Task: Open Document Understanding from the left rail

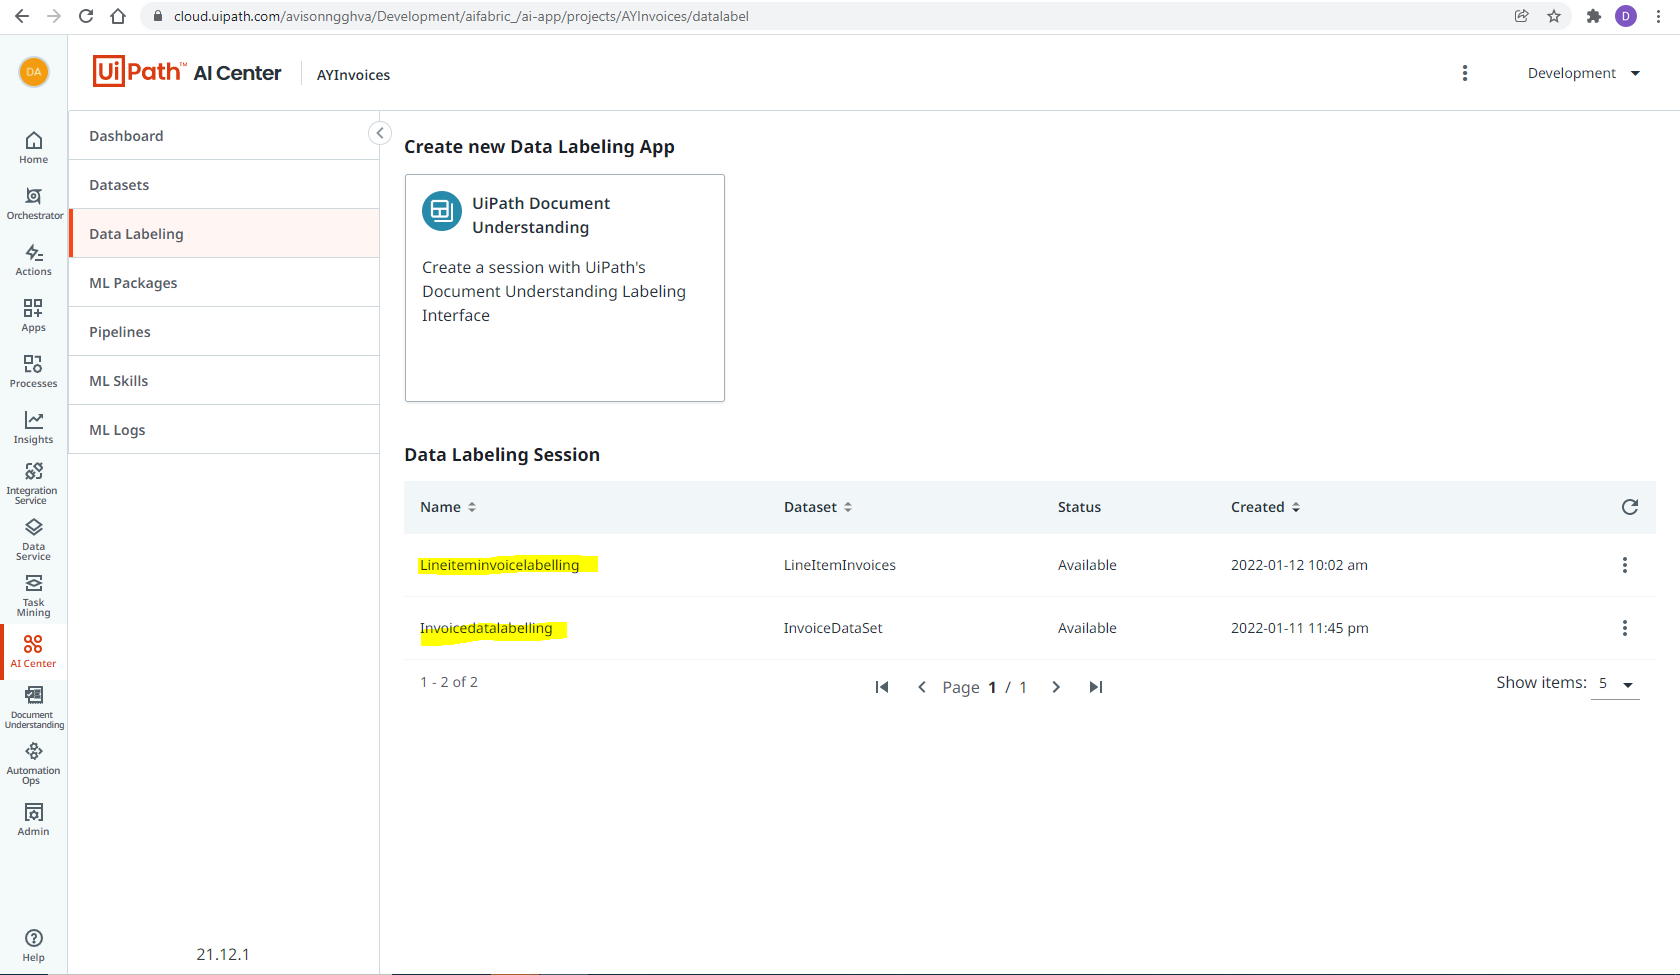Action: tap(34, 707)
